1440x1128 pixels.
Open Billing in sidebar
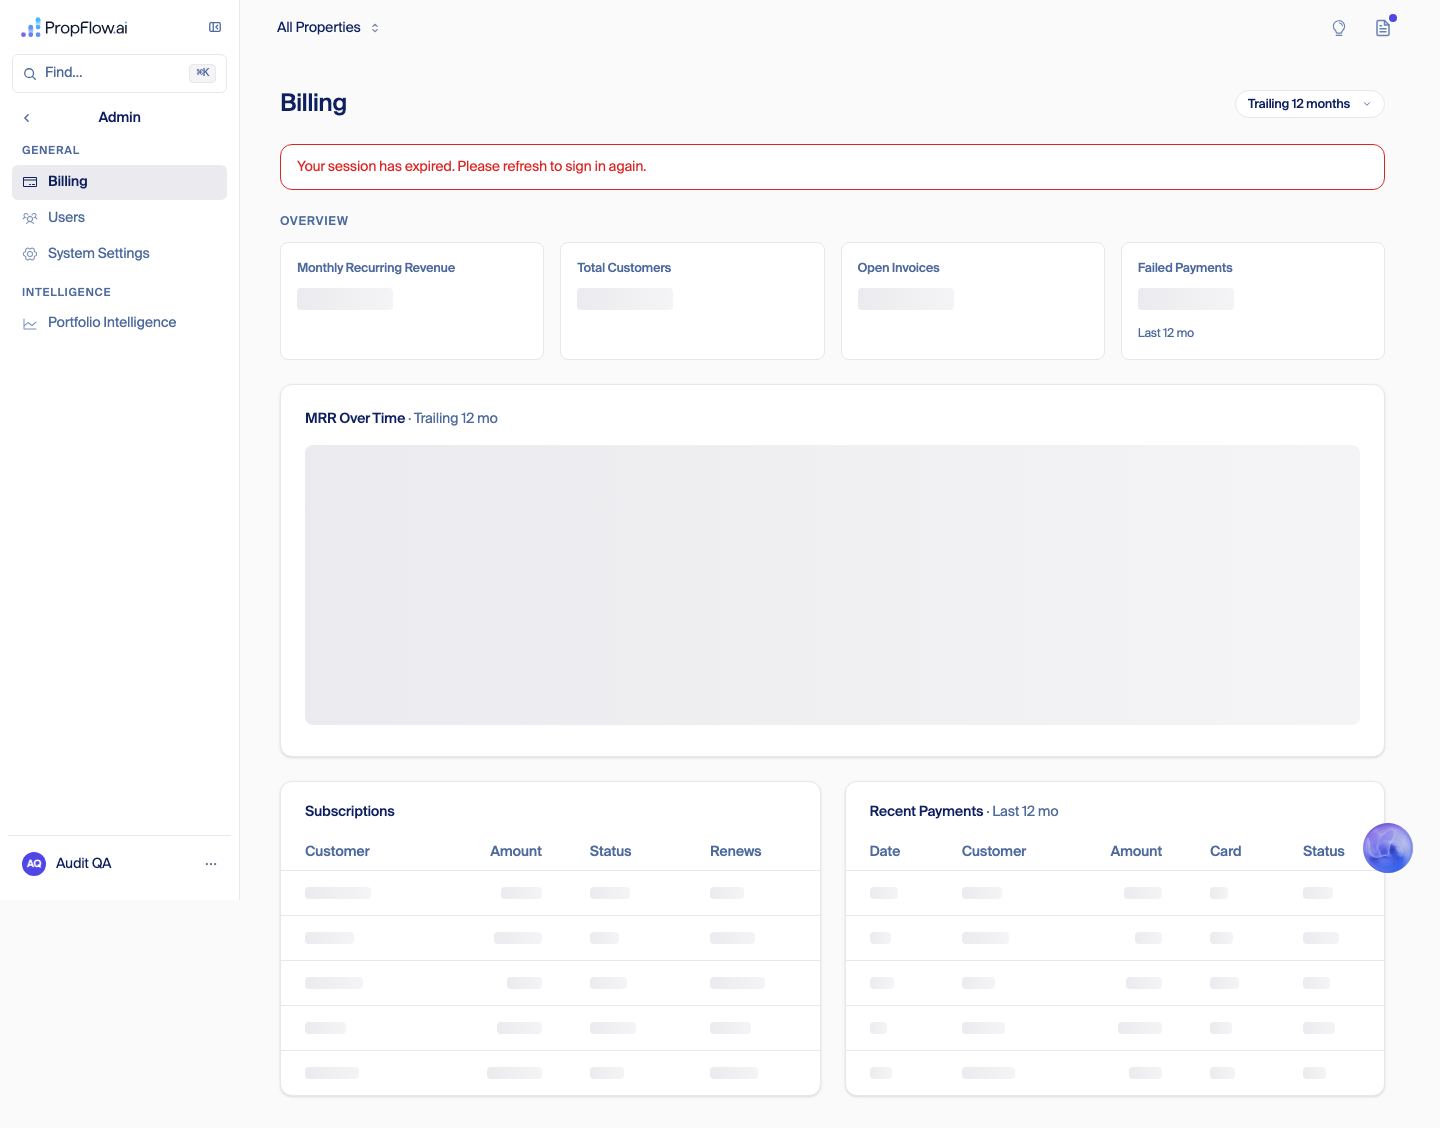[119, 182]
